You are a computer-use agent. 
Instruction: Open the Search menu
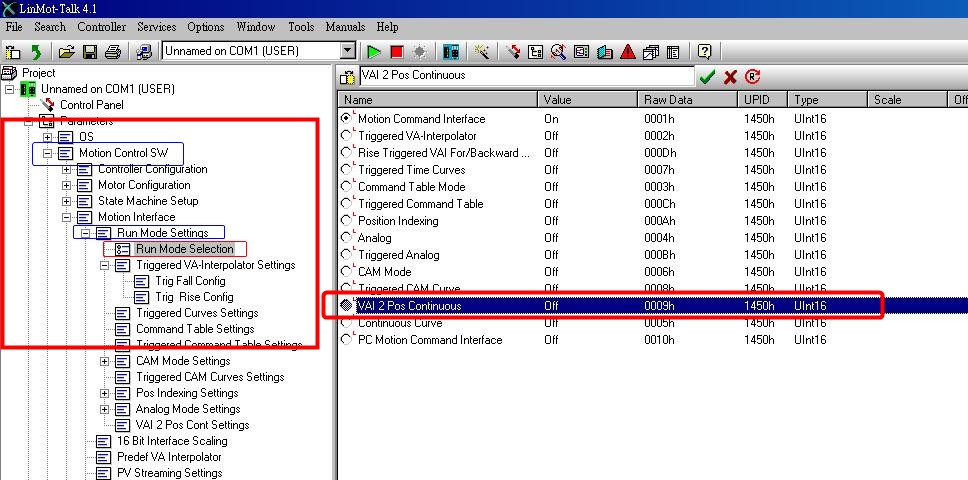[49, 27]
